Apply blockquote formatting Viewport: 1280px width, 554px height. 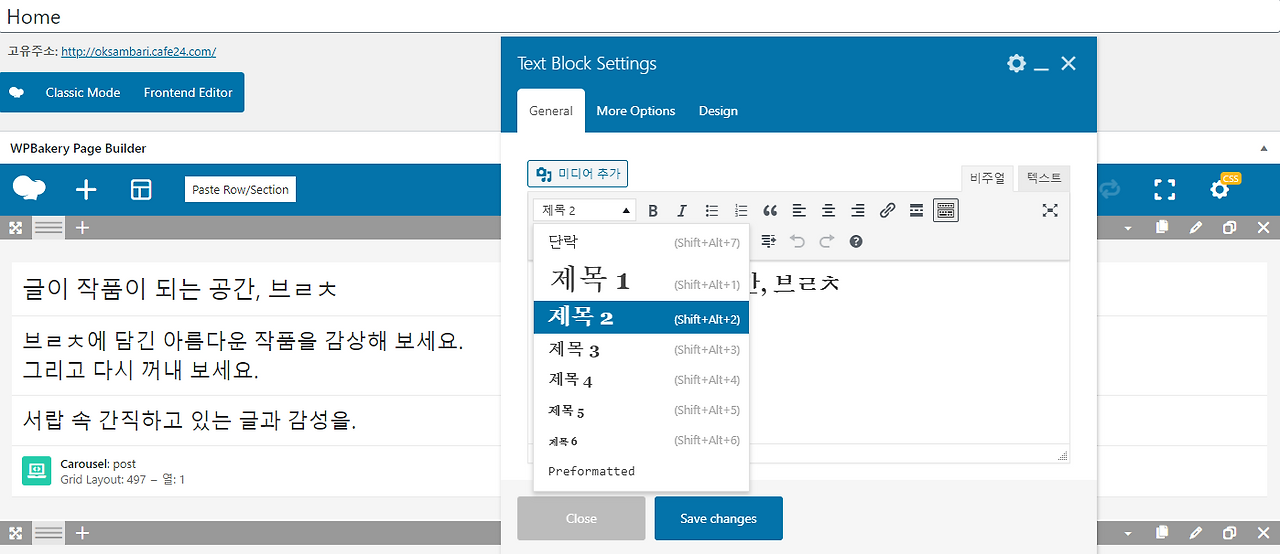770,210
